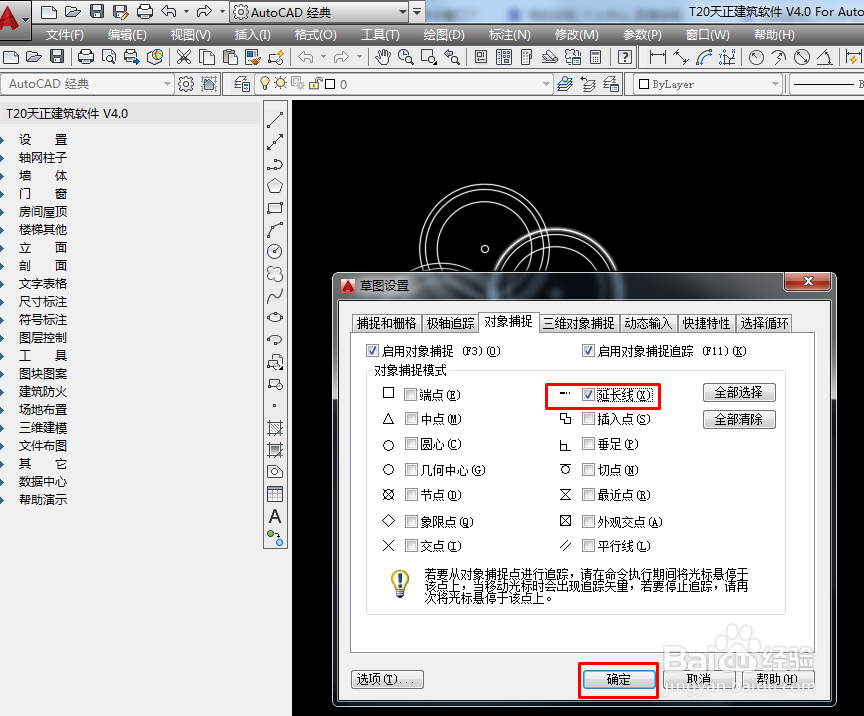The image size is (864, 716).
Task: Click the New file icon in quick access bar
Action: click(49, 12)
